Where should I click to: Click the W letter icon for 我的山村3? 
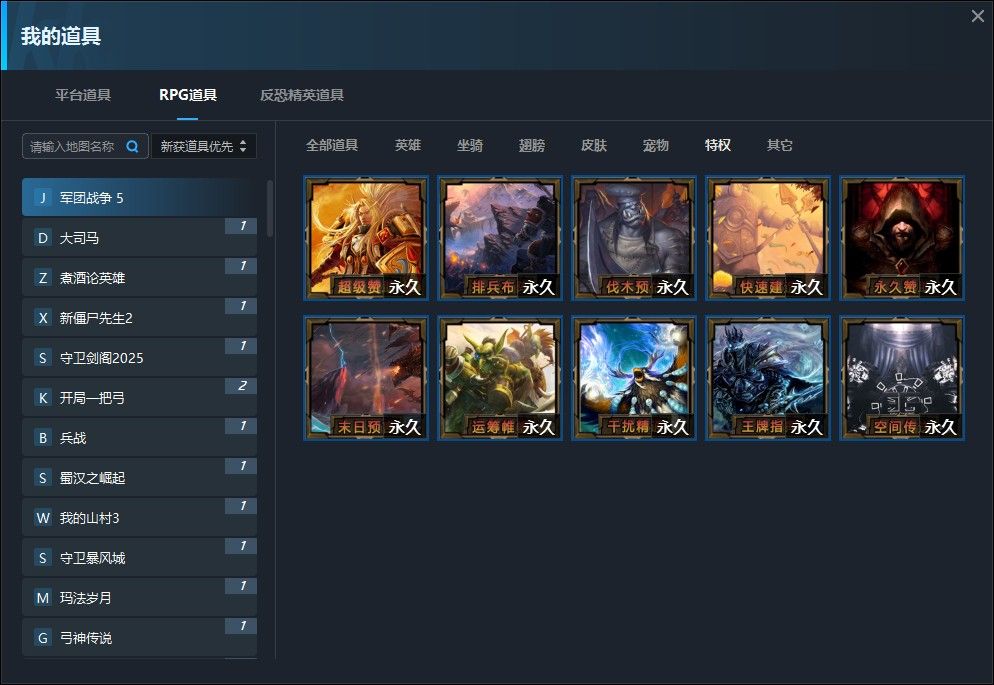point(42,517)
